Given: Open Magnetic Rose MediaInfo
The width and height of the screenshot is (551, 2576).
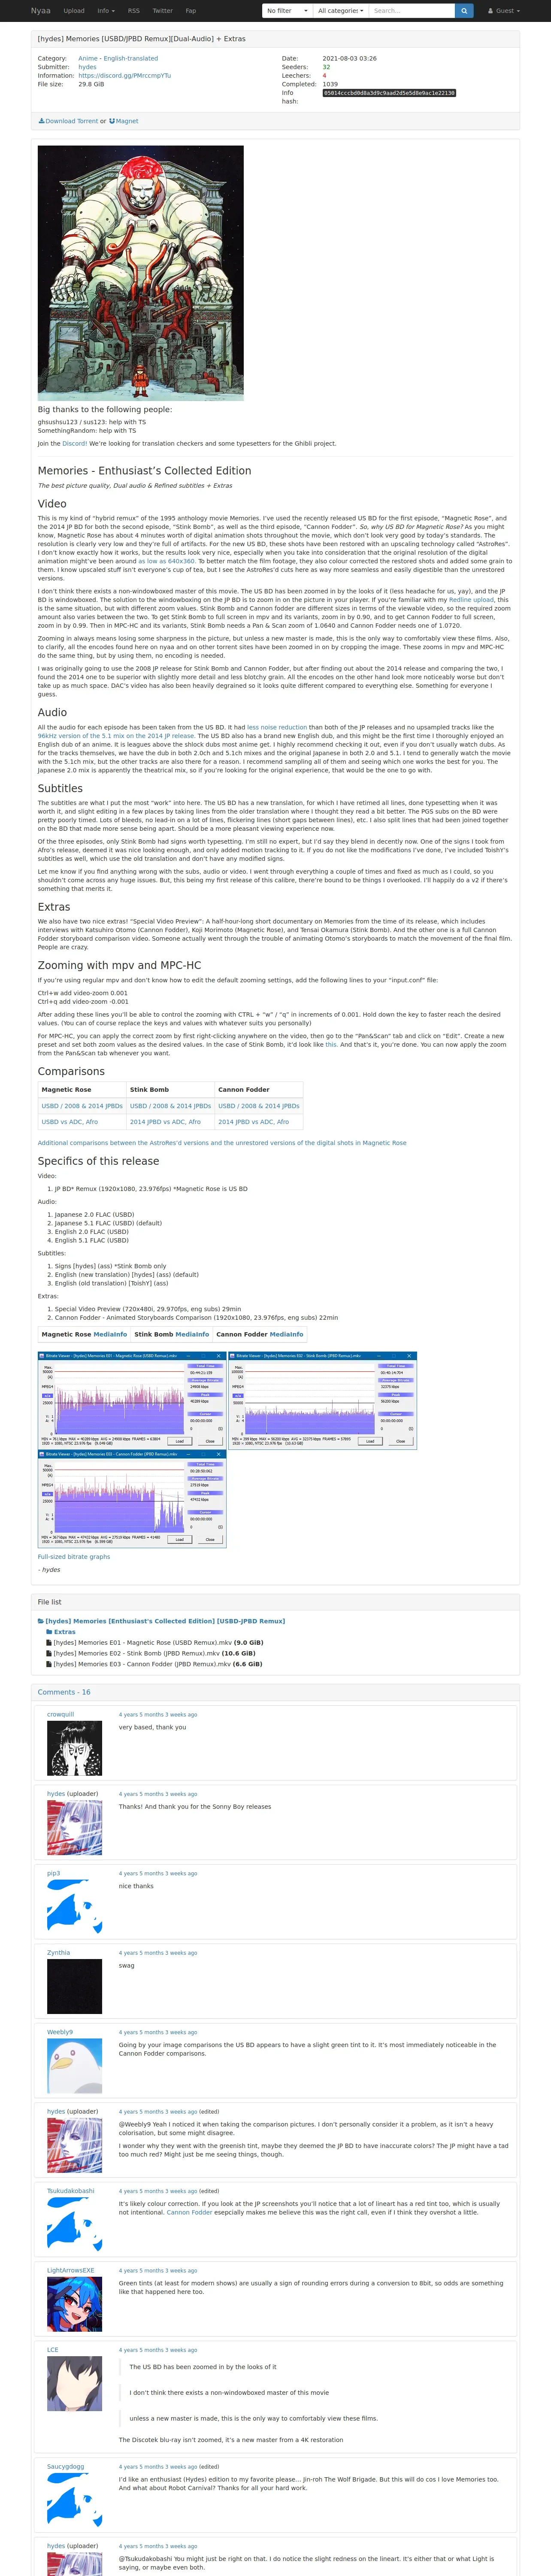Looking at the screenshot, I should coord(110,1334).
